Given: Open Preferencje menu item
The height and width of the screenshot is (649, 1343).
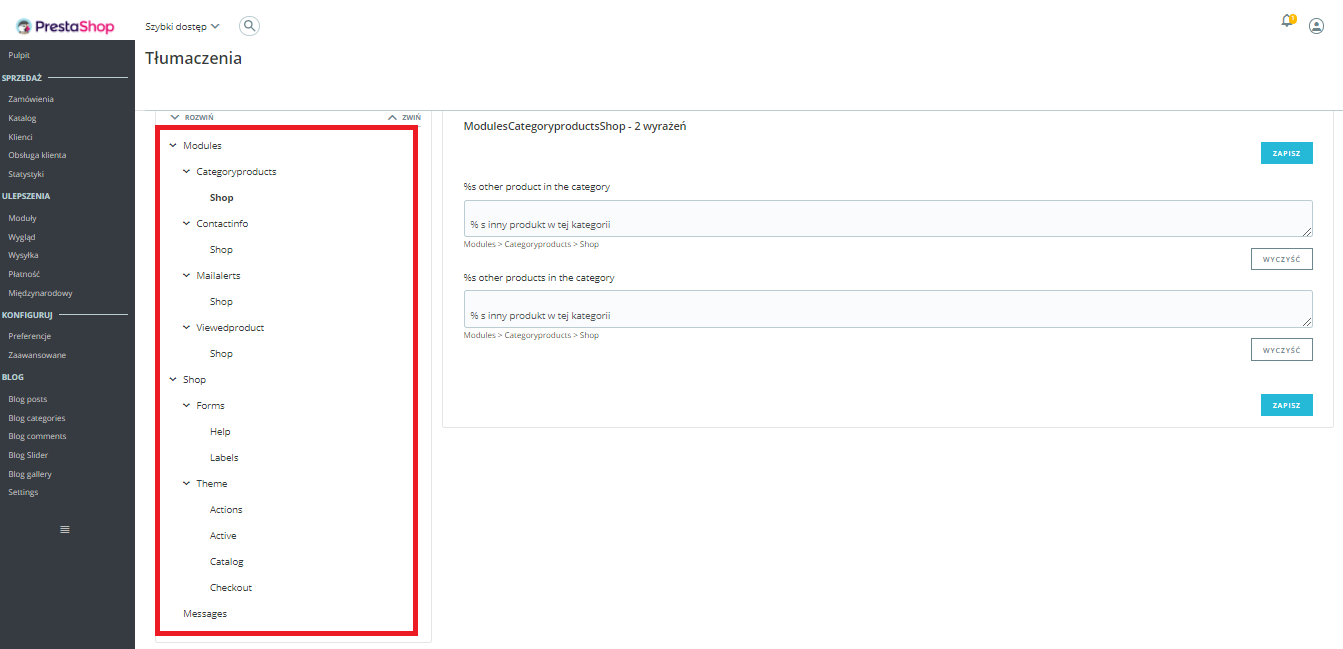Looking at the screenshot, I should pyautogui.click(x=29, y=336).
